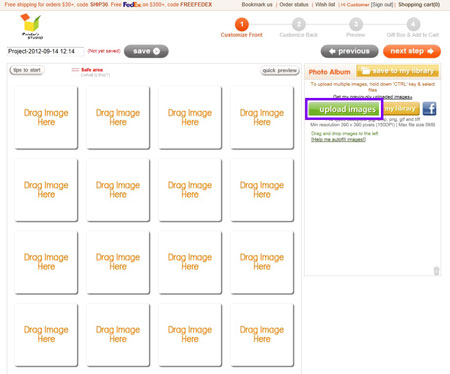
Task: Open my library button
Action: point(401,109)
